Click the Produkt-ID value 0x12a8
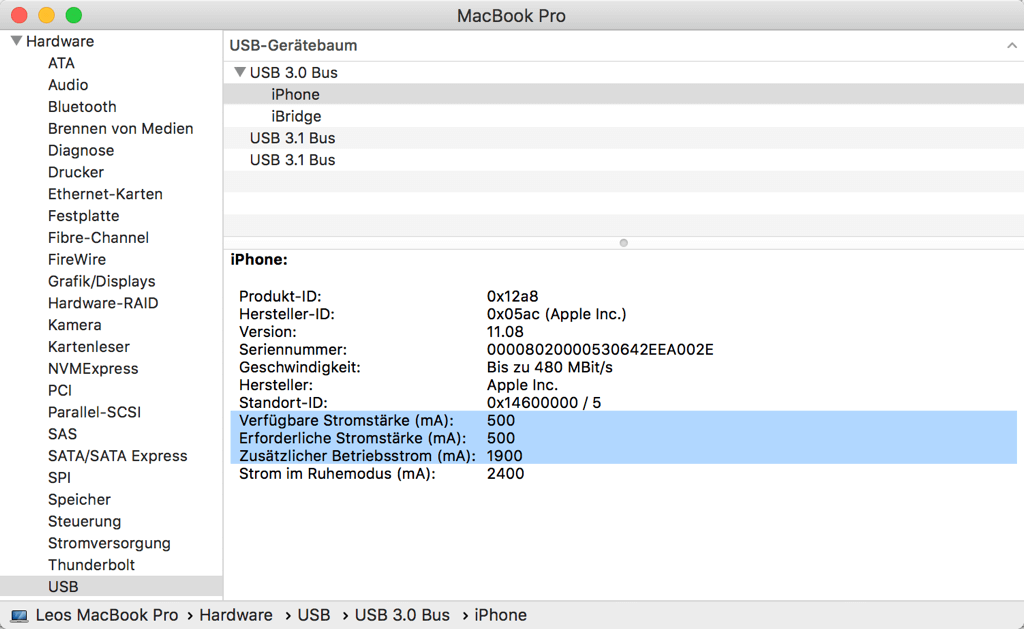1024x629 pixels. (x=513, y=296)
